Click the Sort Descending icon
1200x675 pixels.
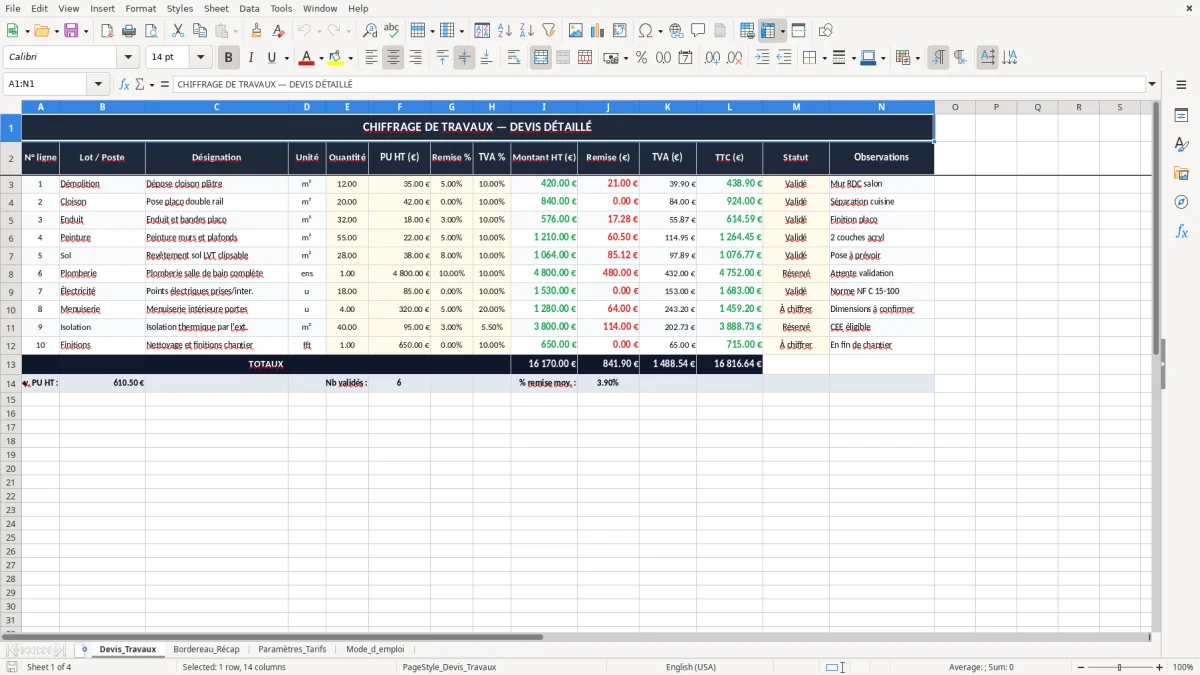(526, 31)
